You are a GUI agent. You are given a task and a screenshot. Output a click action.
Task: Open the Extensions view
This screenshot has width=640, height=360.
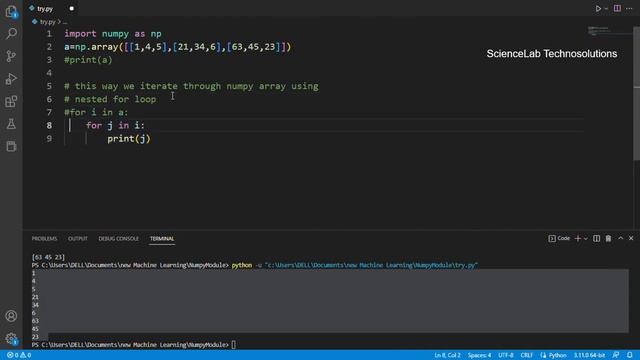pyautogui.click(x=11, y=101)
